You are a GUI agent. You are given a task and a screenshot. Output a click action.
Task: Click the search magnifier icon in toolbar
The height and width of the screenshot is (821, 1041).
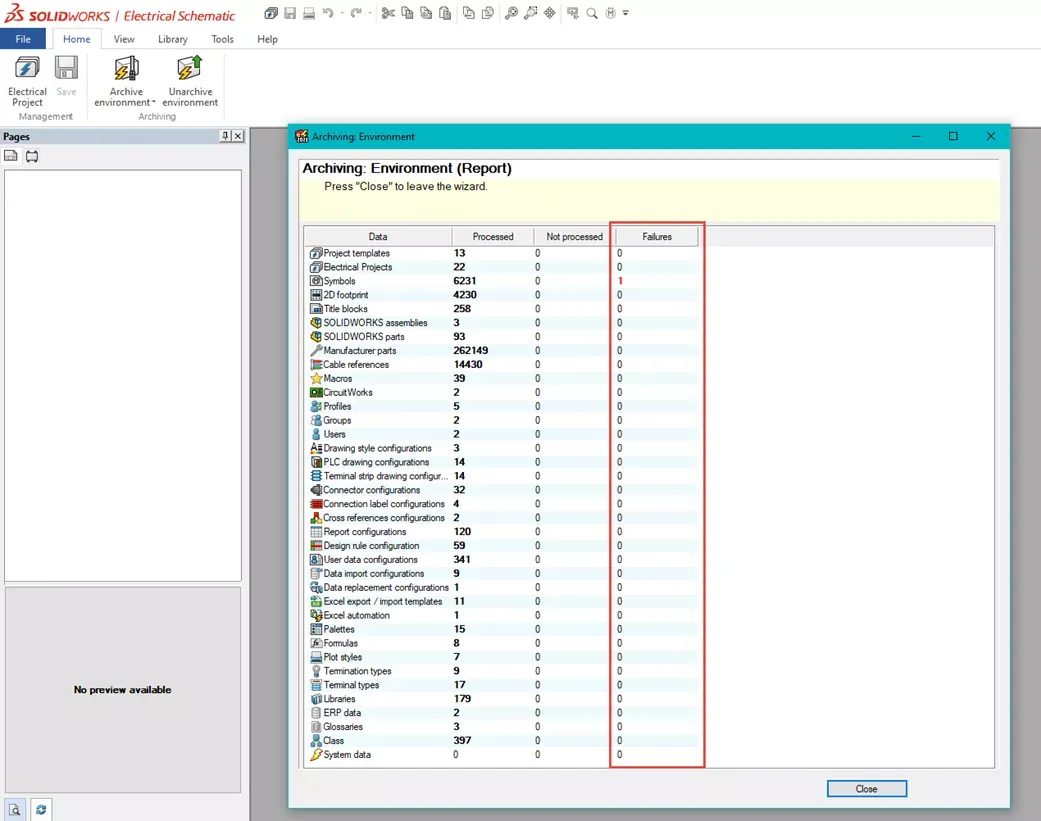tap(592, 13)
